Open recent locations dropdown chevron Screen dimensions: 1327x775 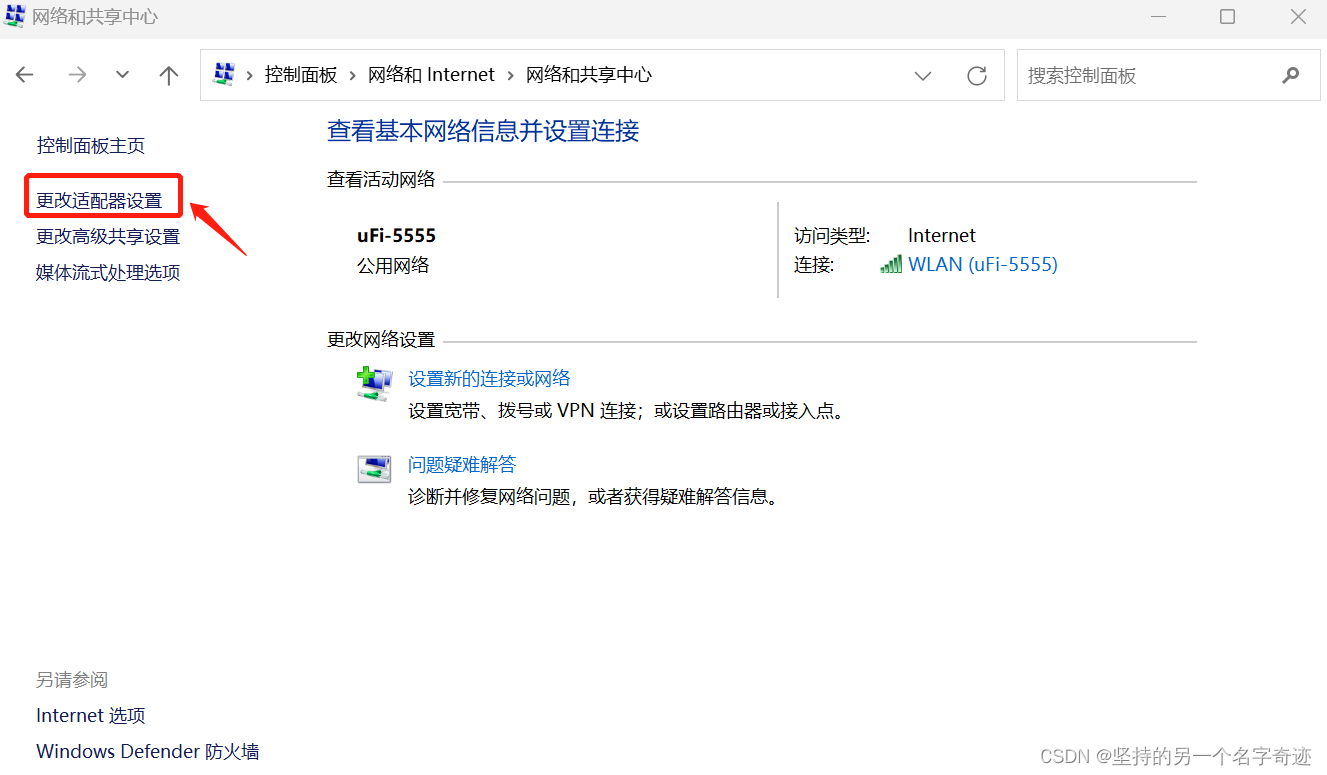point(122,75)
